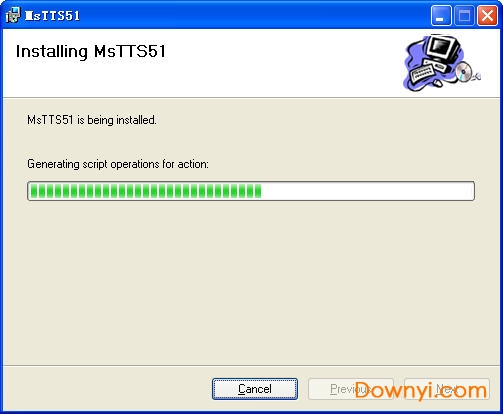Image resolution: width=503 pixels, height=414 pixels.
Task: Click the blank area below the progress bar
Action: 251,280
